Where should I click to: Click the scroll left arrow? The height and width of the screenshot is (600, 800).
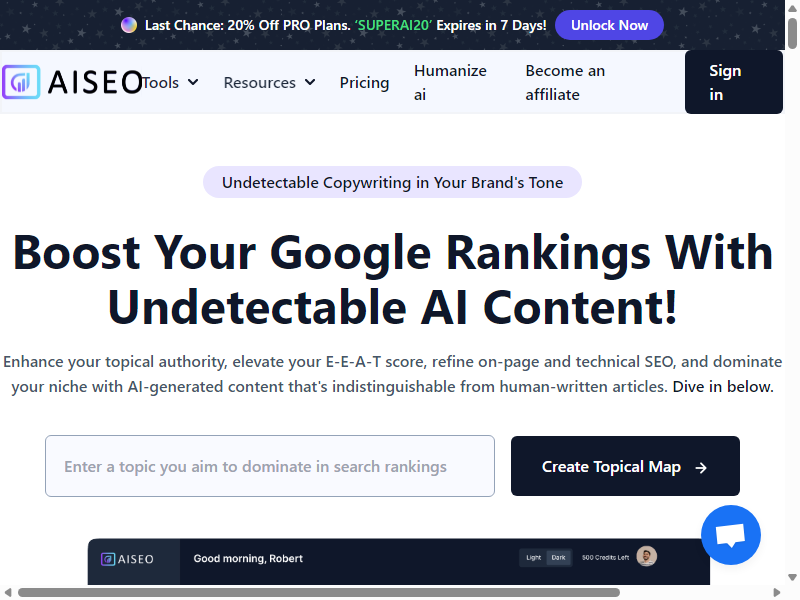click(8, 592)
